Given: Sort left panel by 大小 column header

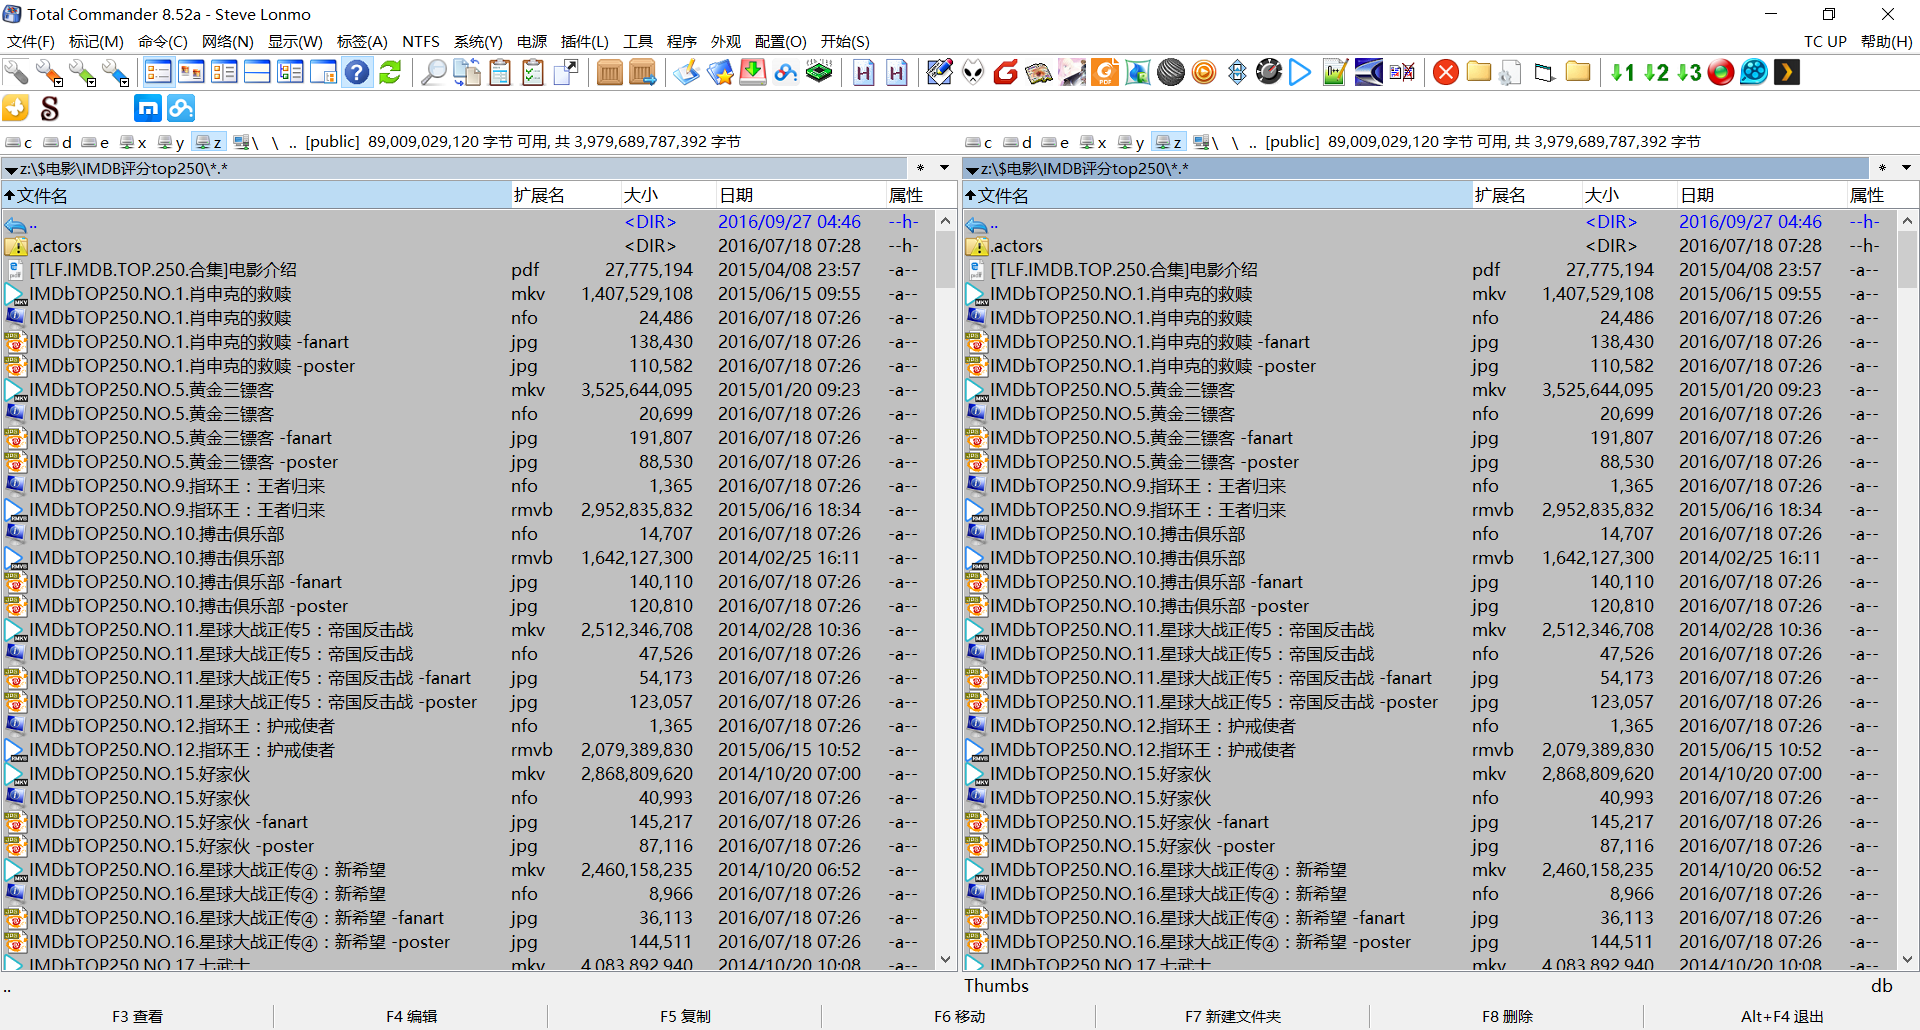Looking at the screenshot, I should tap(667, 195).
